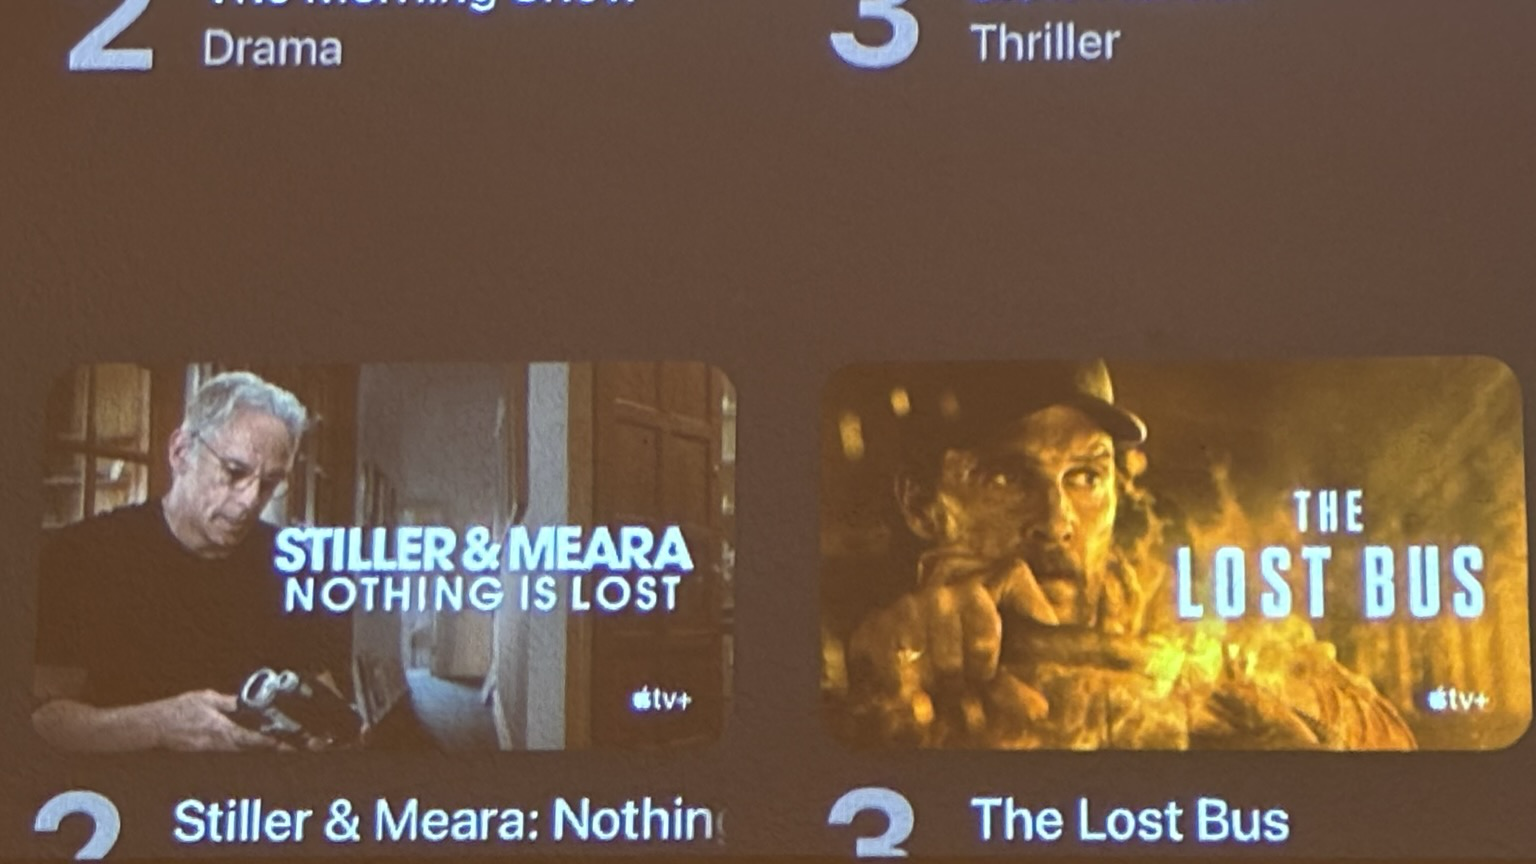The height and width of the screenshot is (864, 1536).
Task: Click Apple TV+ logo on Stiller & Meara card
Action: [661, 699]
